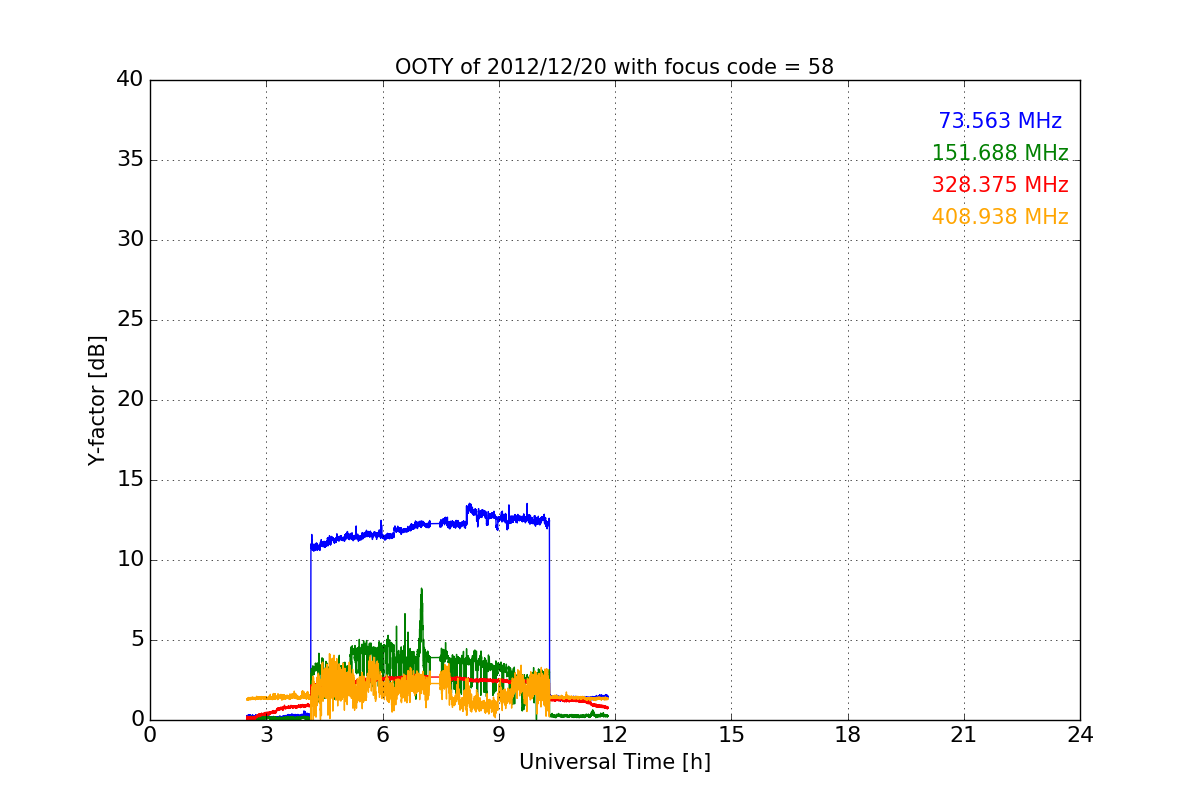1200x800 pixels.
Task: Click the y-axis tick label 15
Action: pos(130,480)
